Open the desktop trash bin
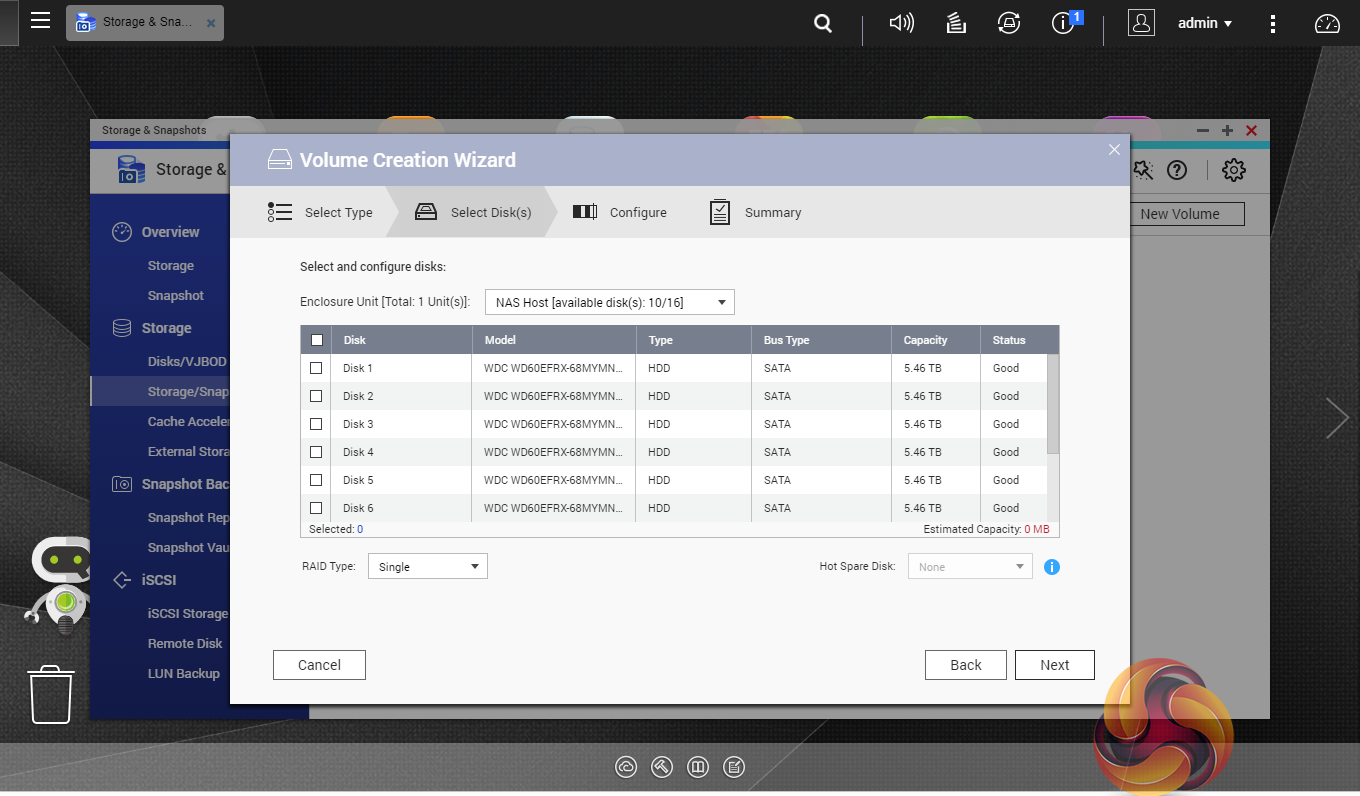This screenshot has height=796, width=1360. click(52, 694)
